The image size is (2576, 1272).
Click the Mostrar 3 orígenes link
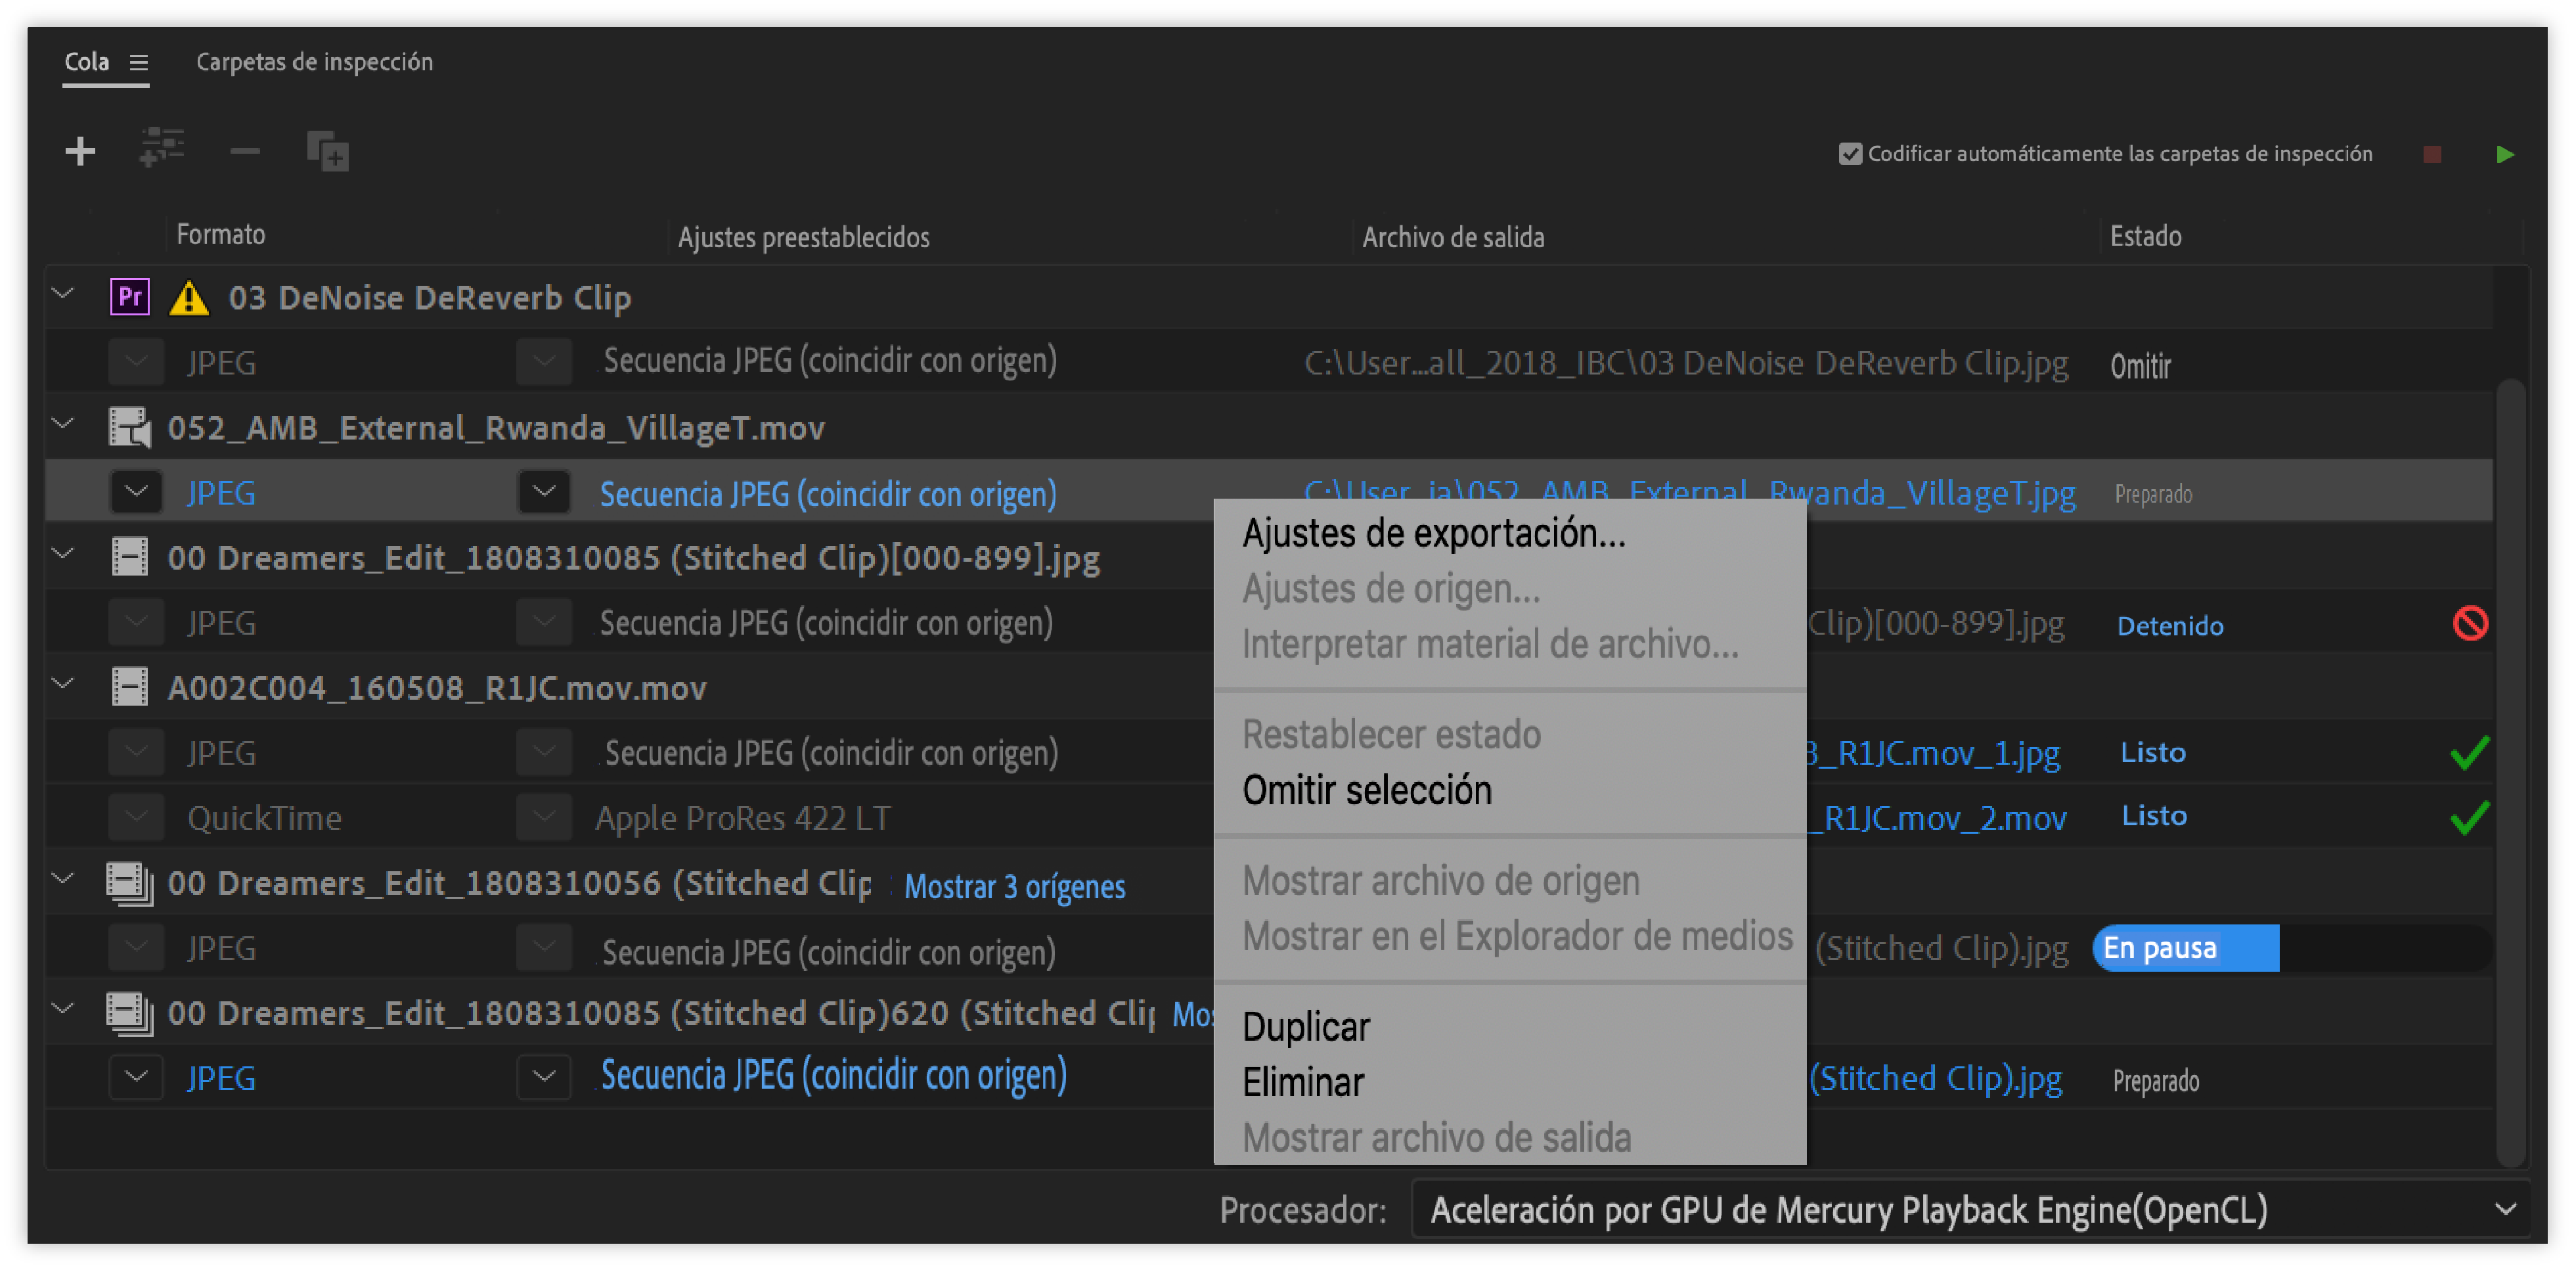(1014, 886)
